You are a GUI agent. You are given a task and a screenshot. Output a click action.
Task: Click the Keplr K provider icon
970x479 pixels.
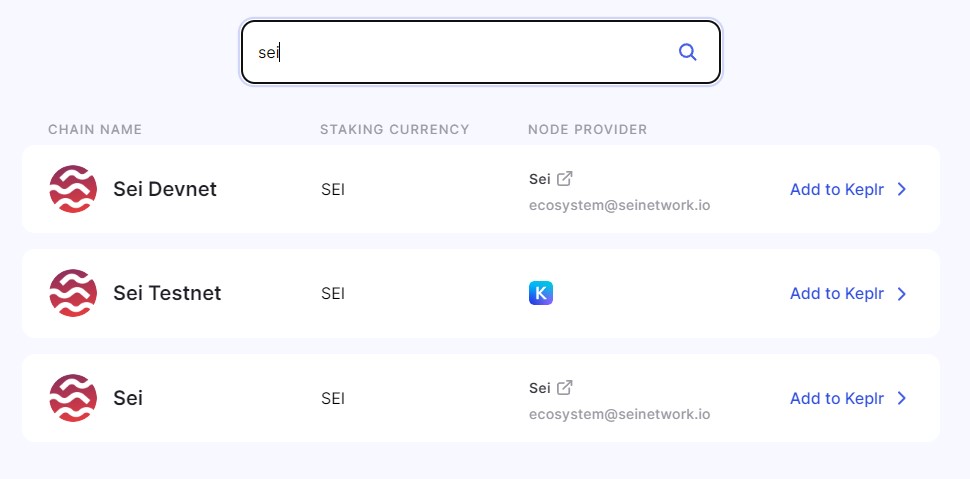click(541, 293)
